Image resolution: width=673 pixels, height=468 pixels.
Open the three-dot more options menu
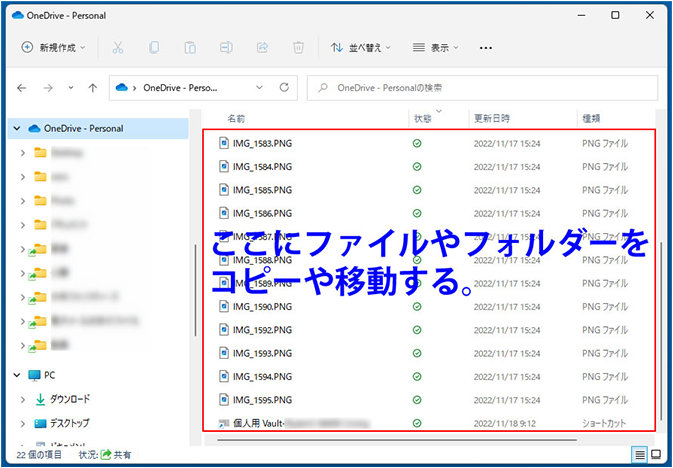485,48
